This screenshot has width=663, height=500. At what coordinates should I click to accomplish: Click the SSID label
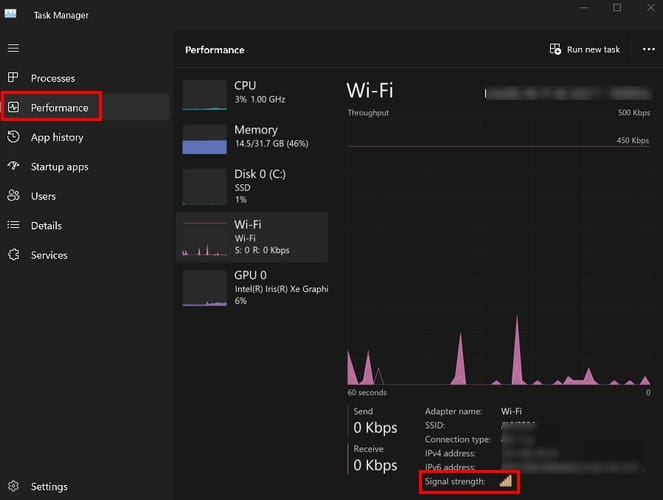click(x=435, y=425)
